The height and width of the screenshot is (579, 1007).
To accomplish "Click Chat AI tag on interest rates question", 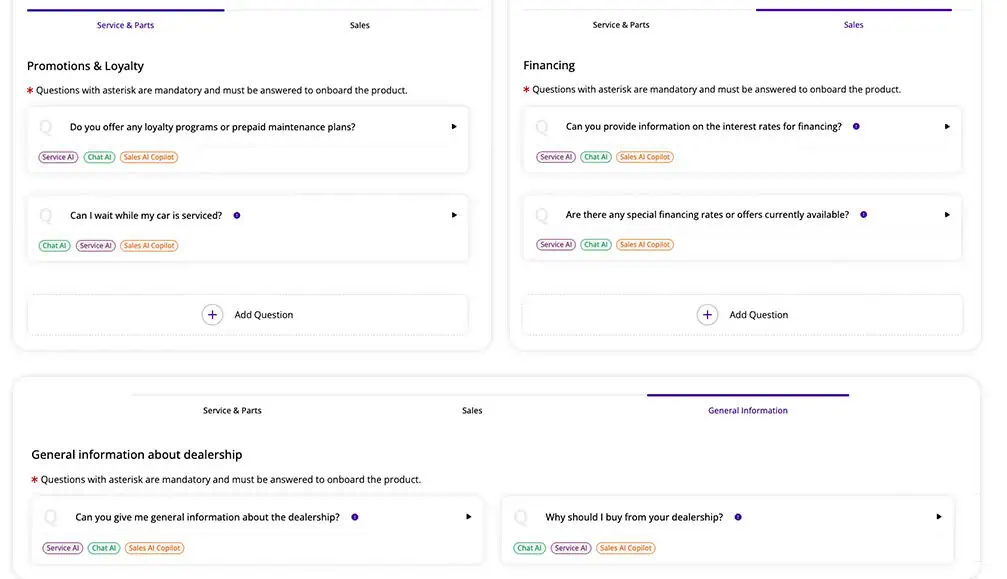I will [596, 157].
